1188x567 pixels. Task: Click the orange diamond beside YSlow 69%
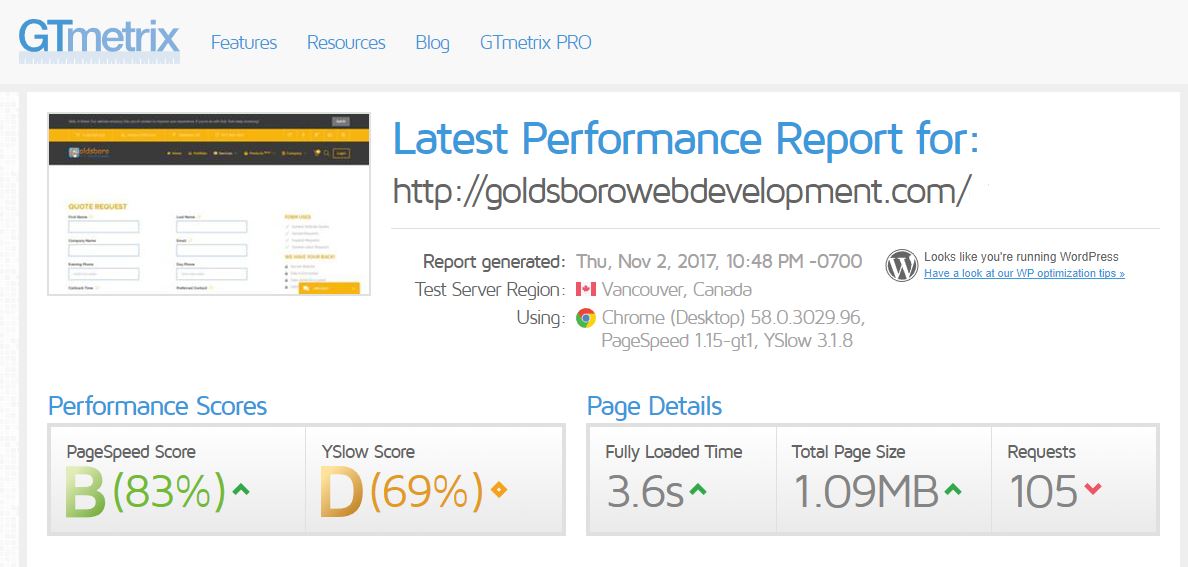coord(499,490)
